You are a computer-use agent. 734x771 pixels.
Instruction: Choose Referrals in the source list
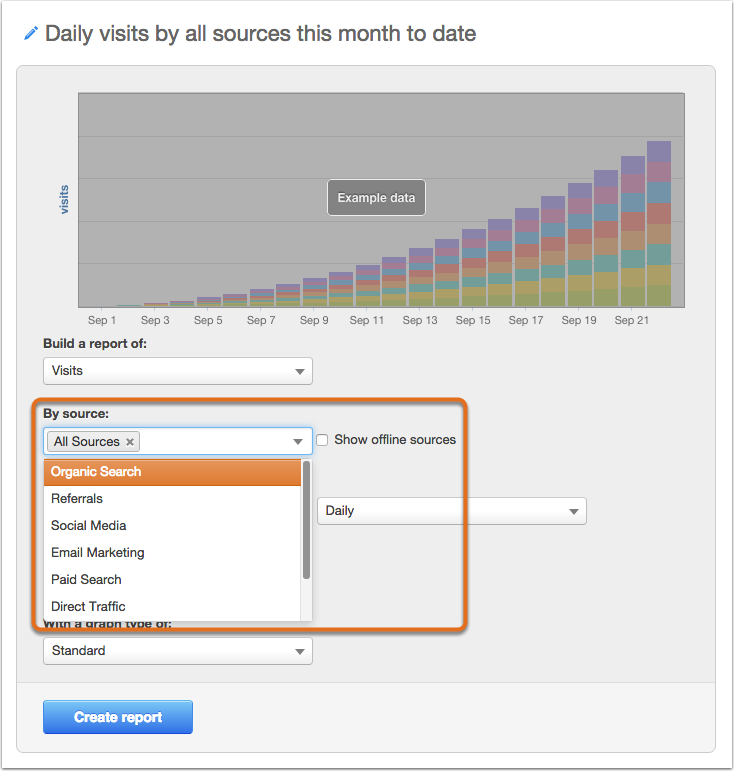[172, 499]
